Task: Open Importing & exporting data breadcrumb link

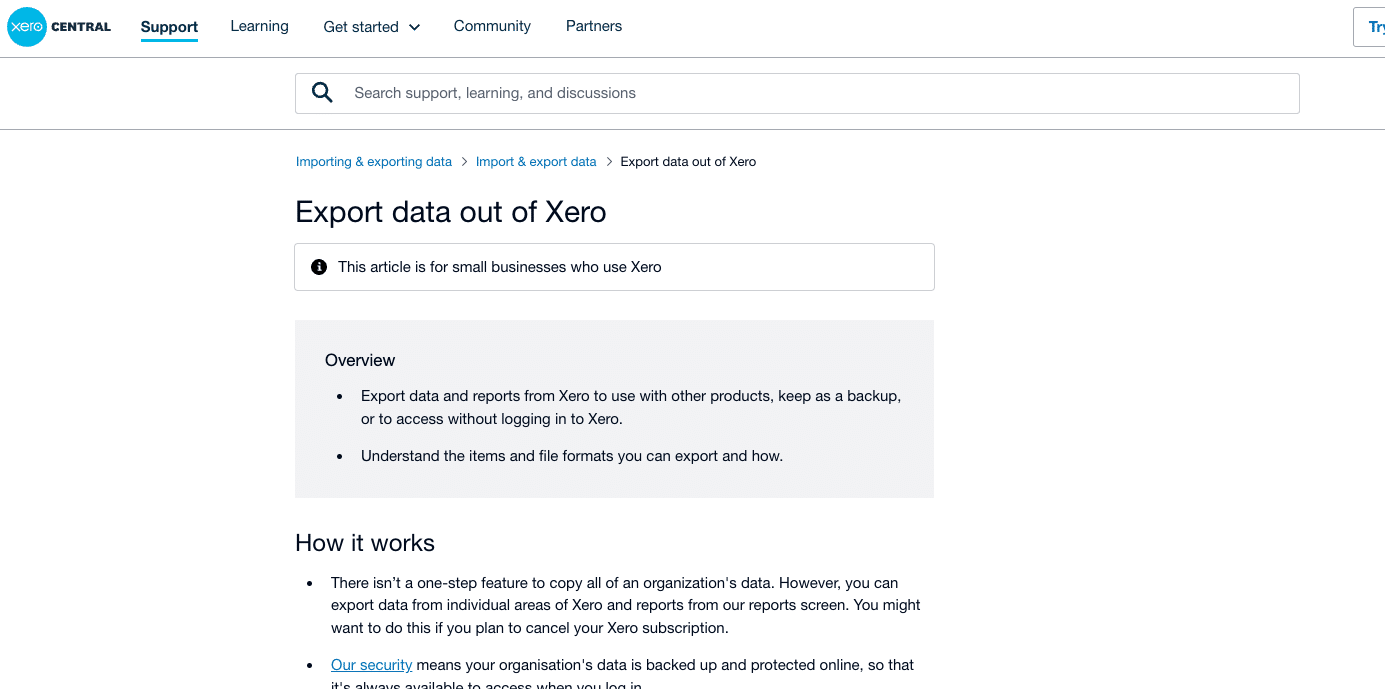Action: pyautogui.click(x=374, y=162)
